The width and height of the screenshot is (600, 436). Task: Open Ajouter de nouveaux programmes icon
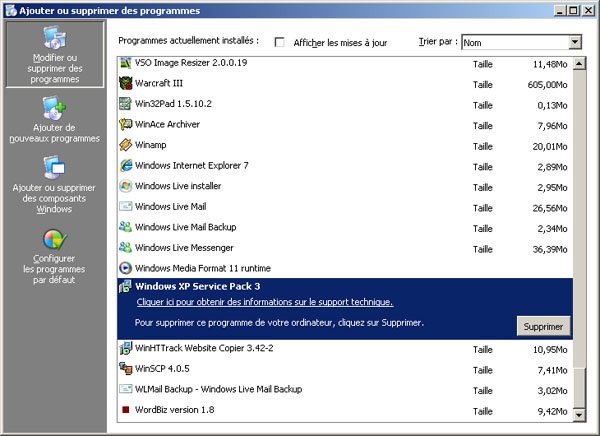point(54,108)
